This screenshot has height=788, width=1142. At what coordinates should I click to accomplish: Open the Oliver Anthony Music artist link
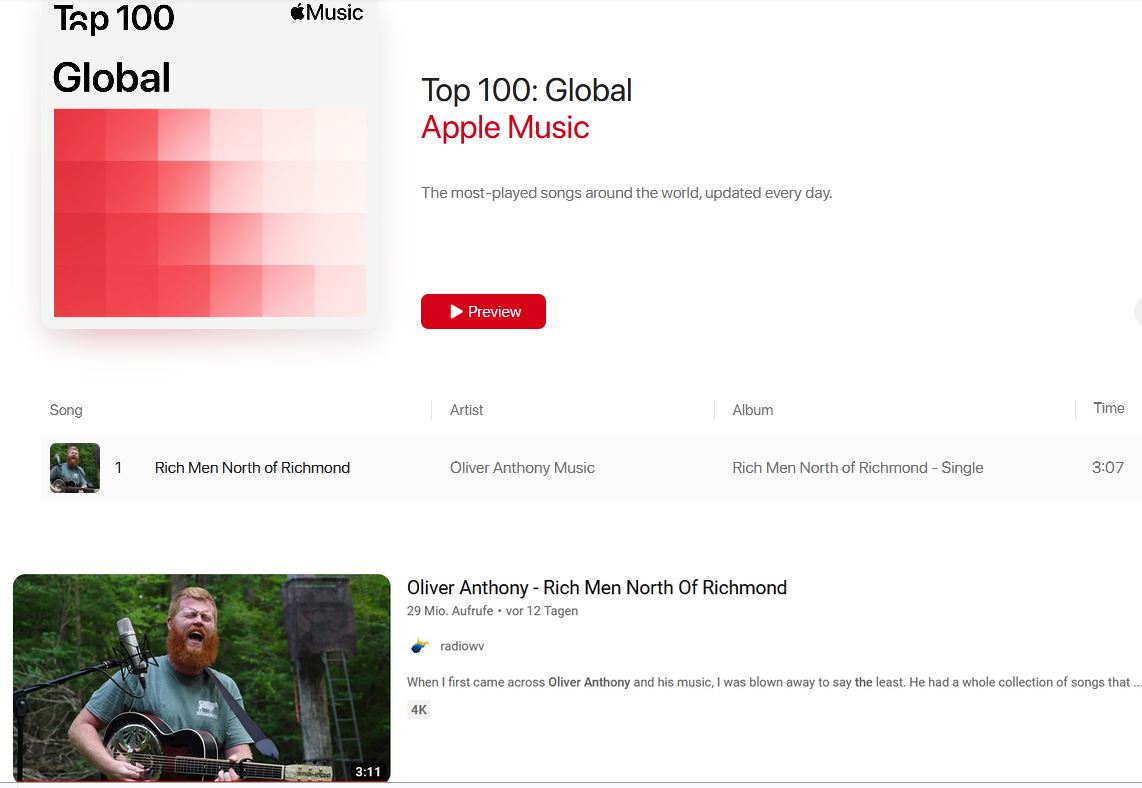(x=522, y=468)
